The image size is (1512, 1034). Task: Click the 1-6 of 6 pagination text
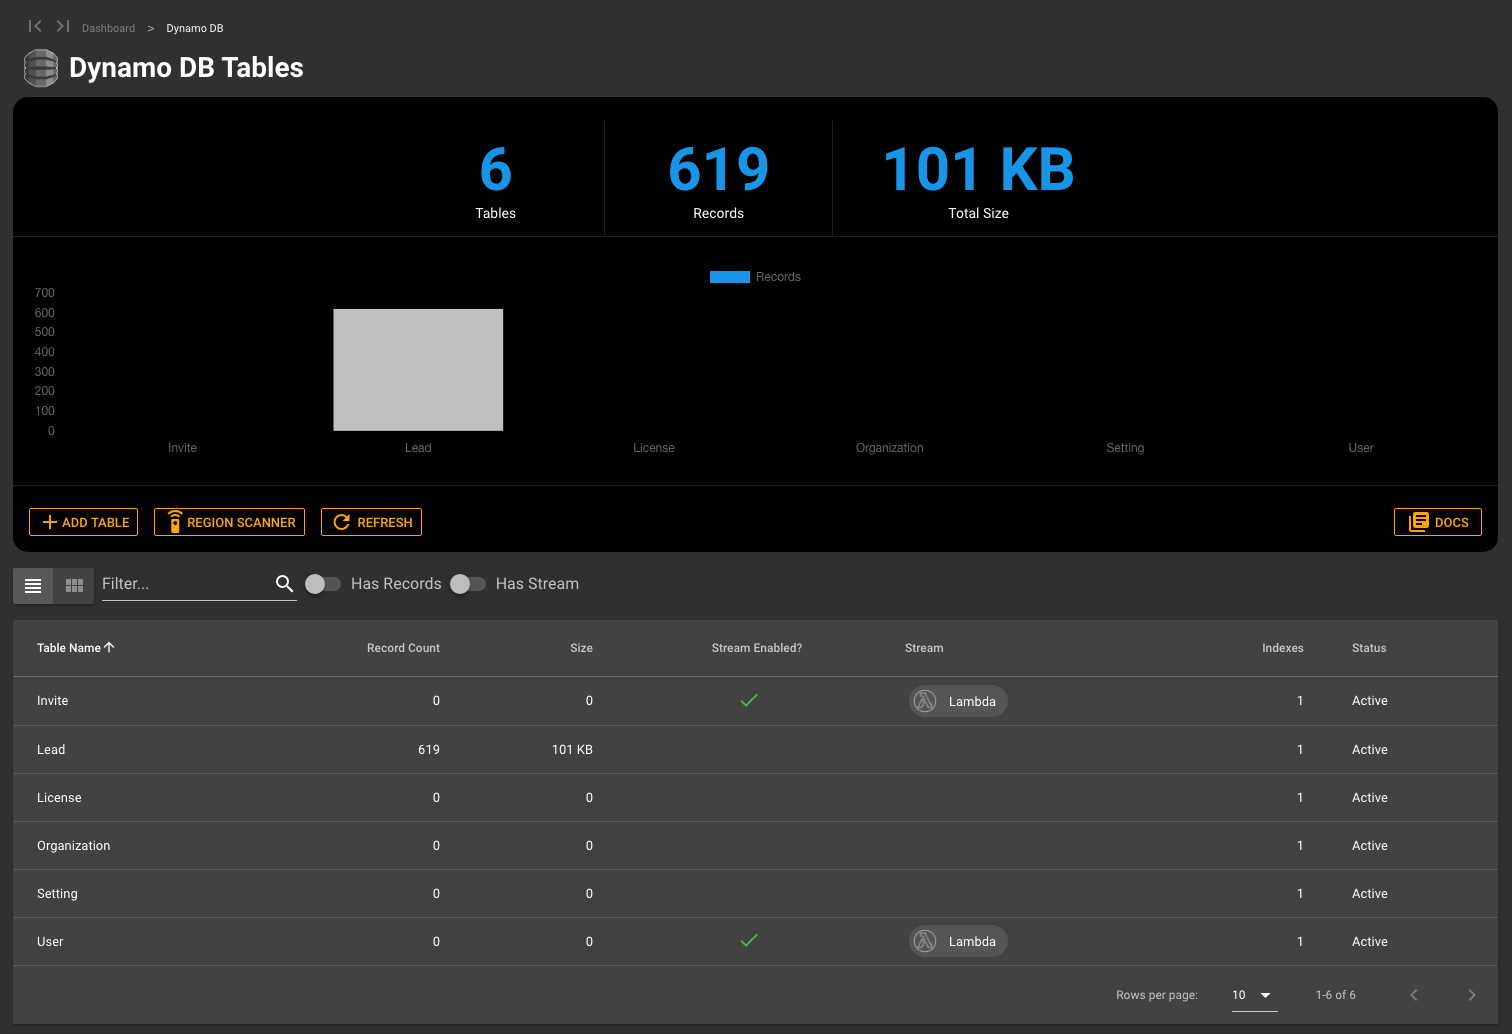click(x=1336, y=995)
